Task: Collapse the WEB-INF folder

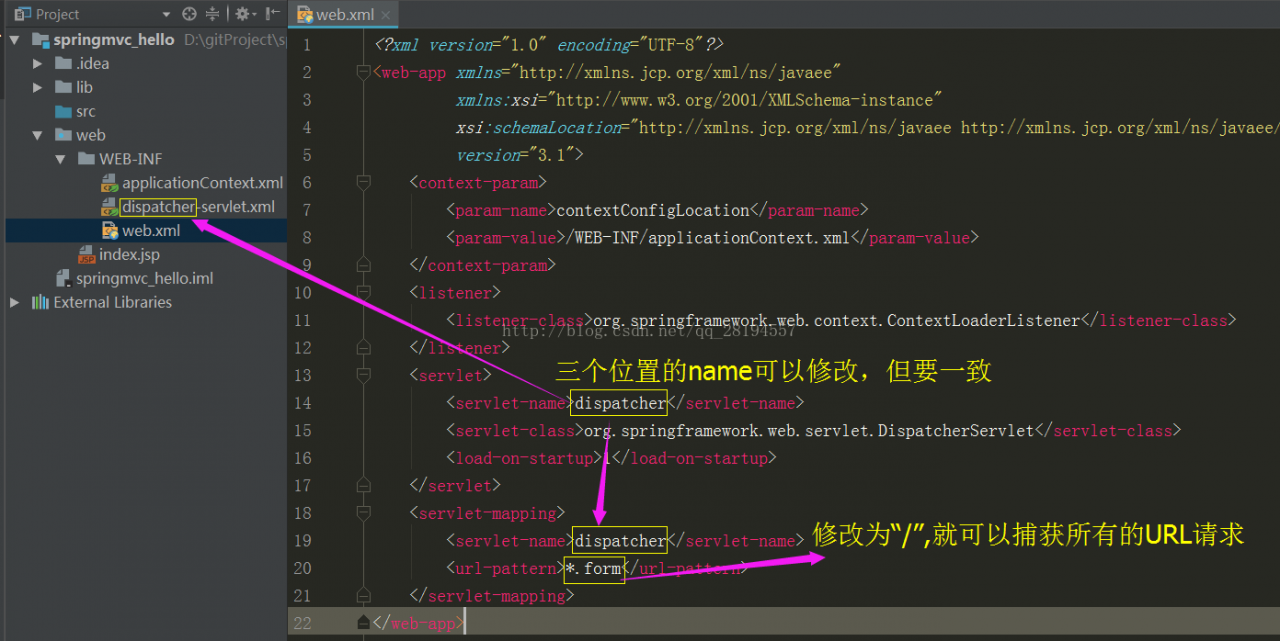Action: click(61, 159)
